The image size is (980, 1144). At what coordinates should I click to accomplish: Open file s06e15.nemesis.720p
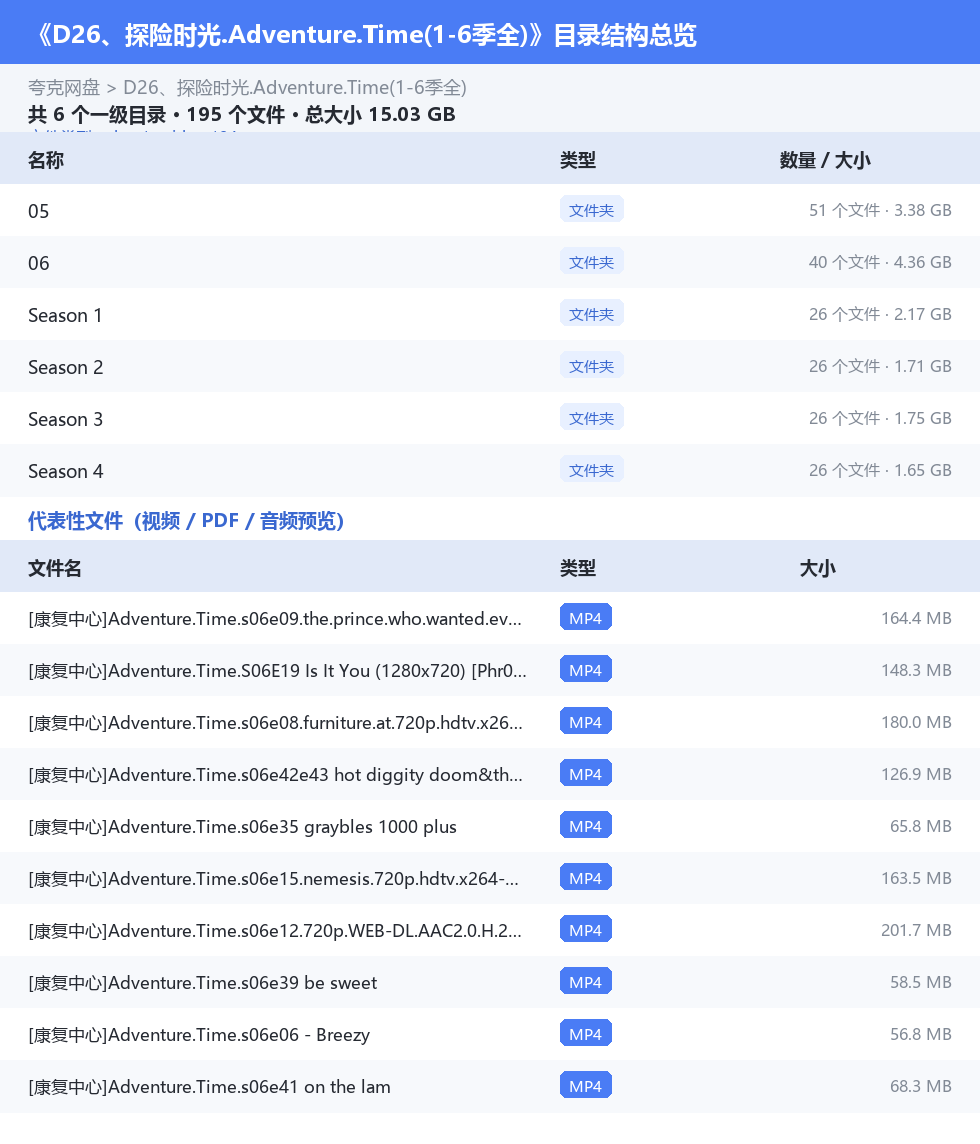click(274, 879)
